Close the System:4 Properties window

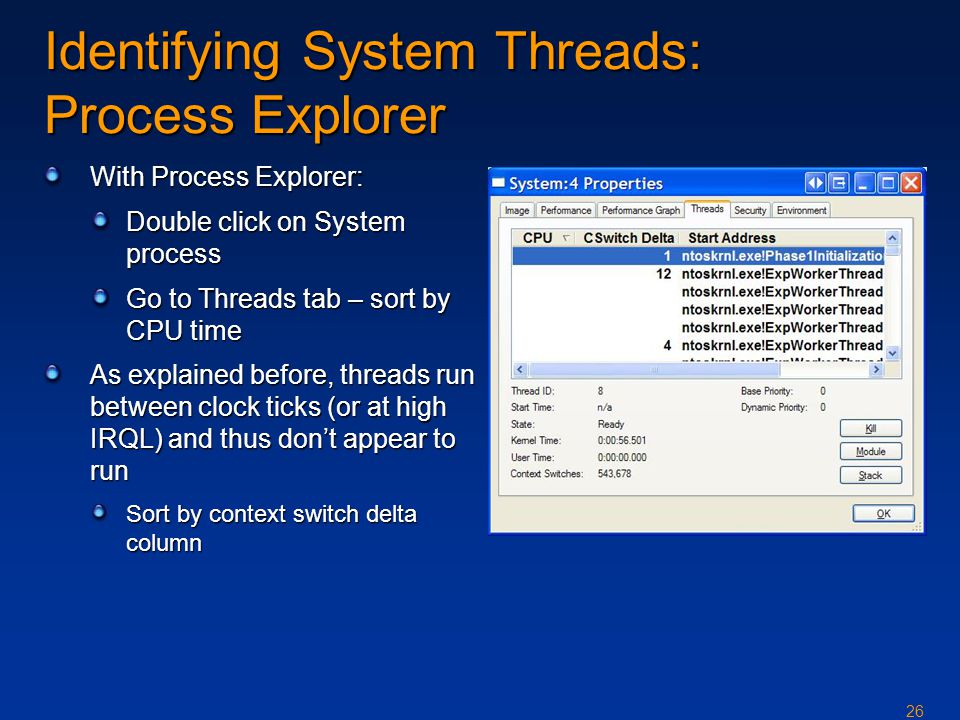tap(911, 183)
